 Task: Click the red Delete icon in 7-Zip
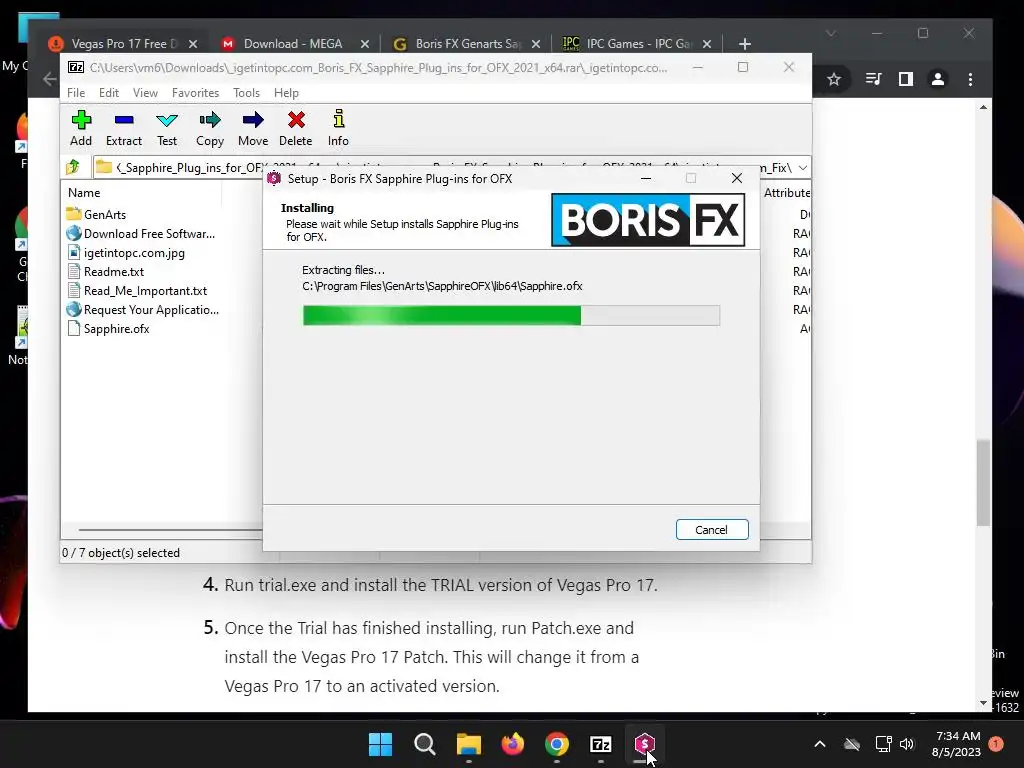(x=296, y=129)
